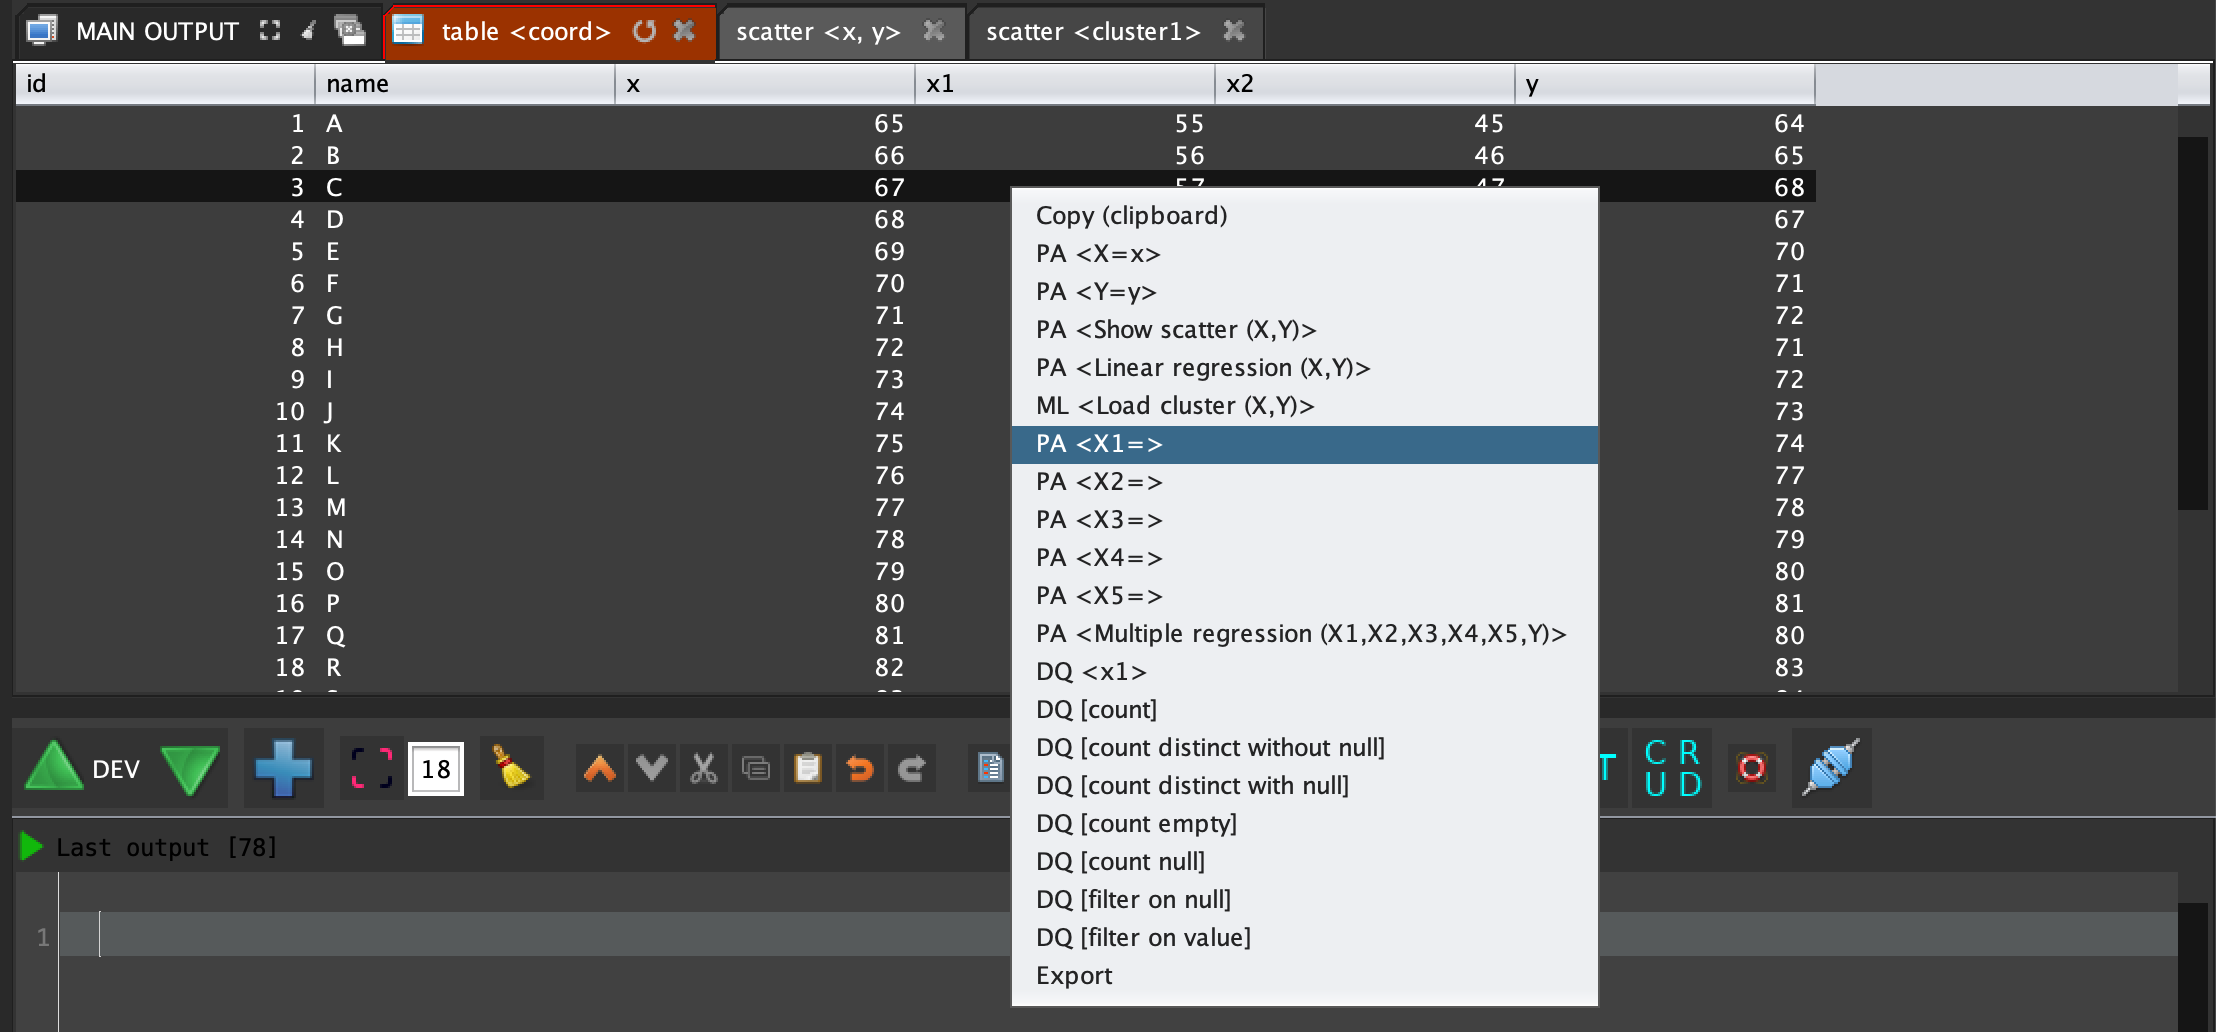Refresh the table <coord> tab

644,32
